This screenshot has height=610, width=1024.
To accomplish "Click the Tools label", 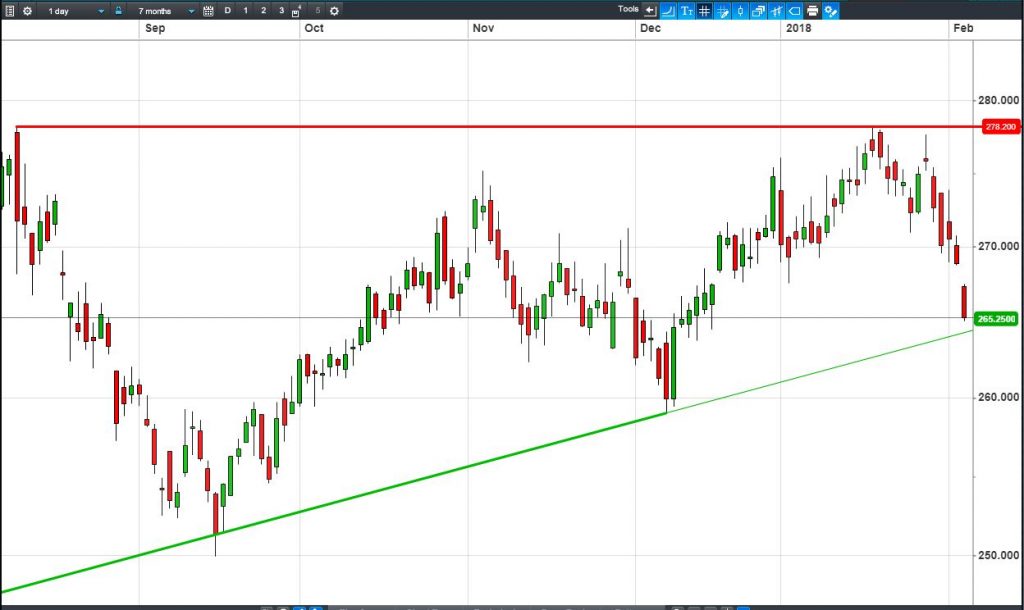I will [628, 9].
